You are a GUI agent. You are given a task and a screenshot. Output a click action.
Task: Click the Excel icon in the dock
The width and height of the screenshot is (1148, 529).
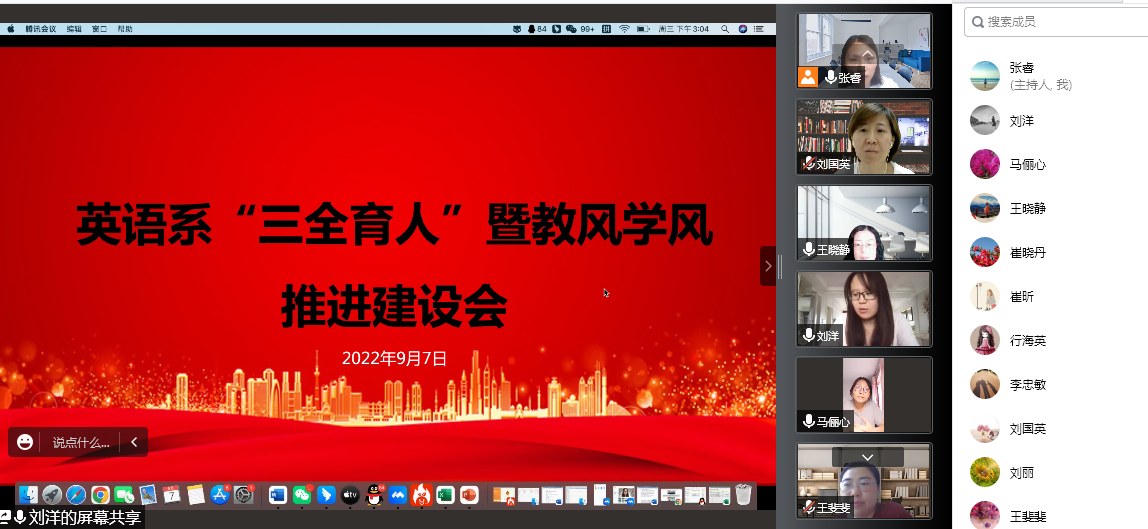[x=445, y=495]
